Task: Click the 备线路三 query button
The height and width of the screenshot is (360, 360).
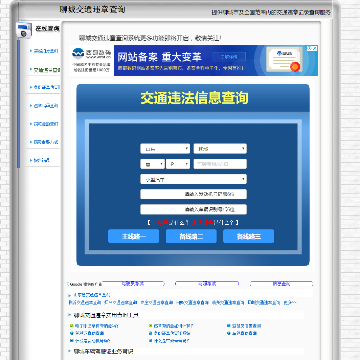Action: point(248,236)
